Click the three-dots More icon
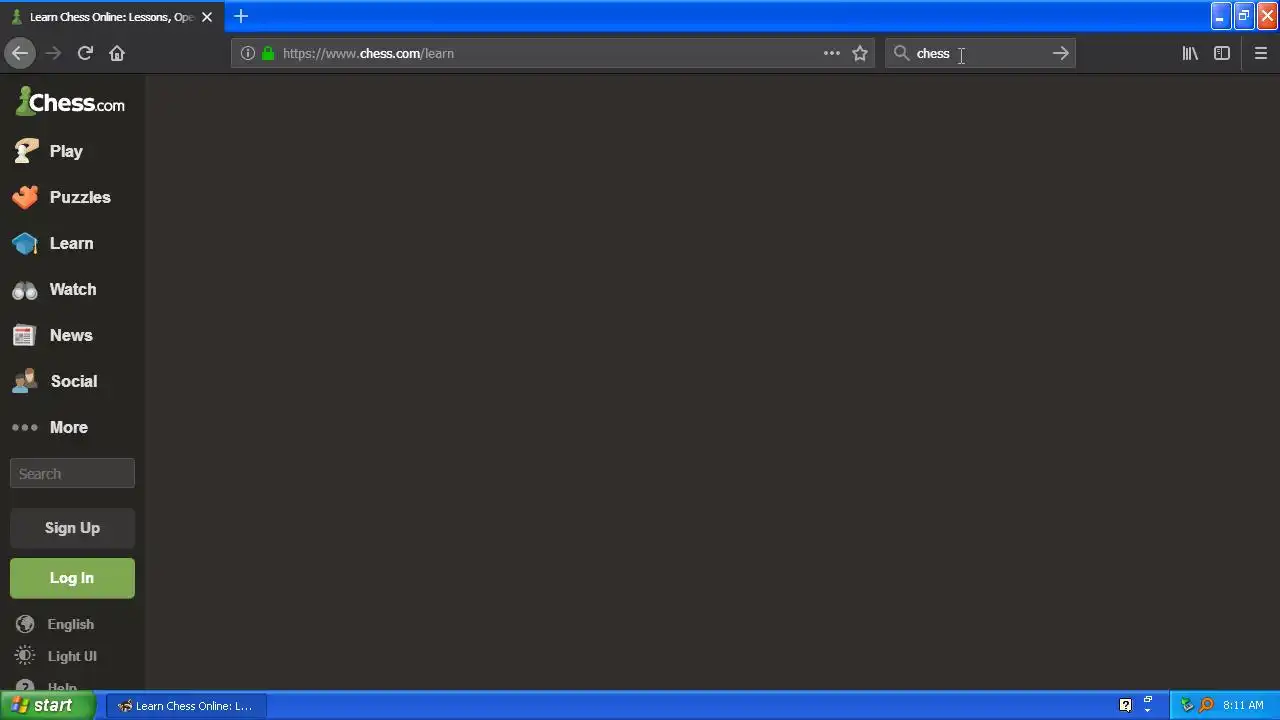This screenshot has width=1280, height=720. [25, 427]
